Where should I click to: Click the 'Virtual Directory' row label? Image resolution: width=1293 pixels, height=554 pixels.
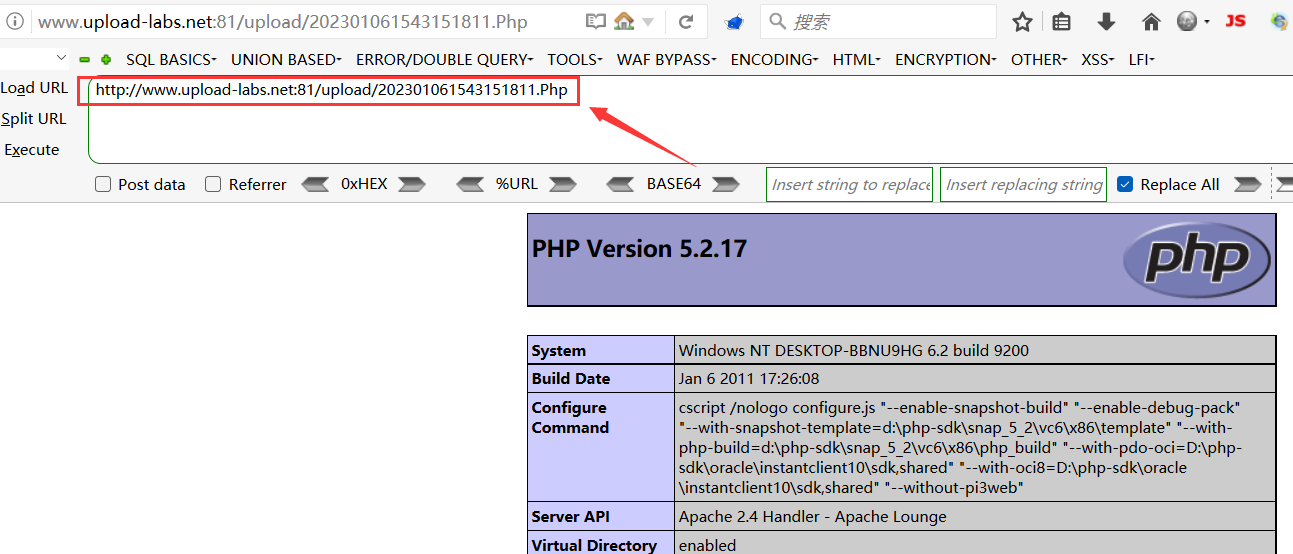point(594,545)
